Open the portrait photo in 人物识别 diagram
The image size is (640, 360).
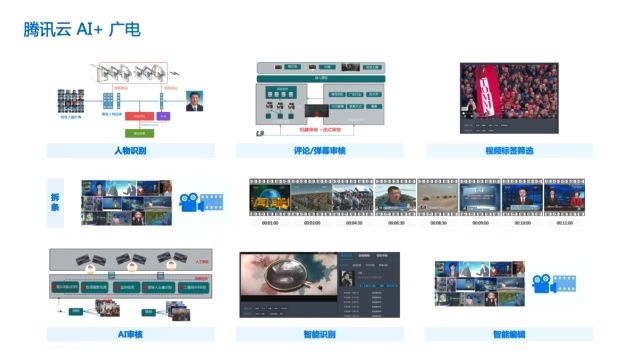pos(194,101)
